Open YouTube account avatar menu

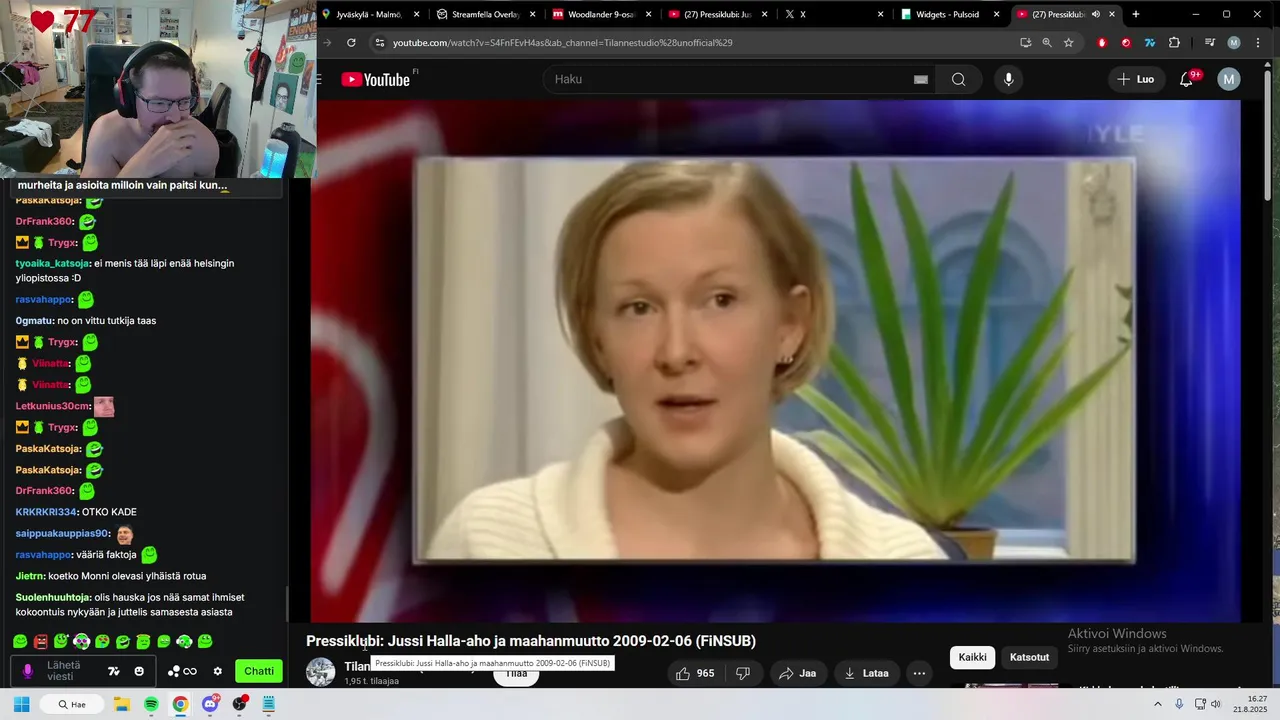(1229, 79)
